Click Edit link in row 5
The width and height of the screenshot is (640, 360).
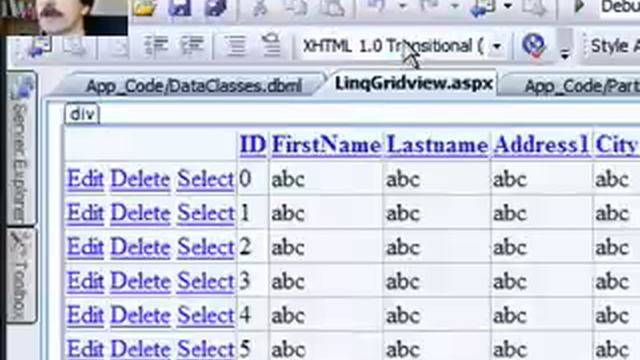click(85, 349)
